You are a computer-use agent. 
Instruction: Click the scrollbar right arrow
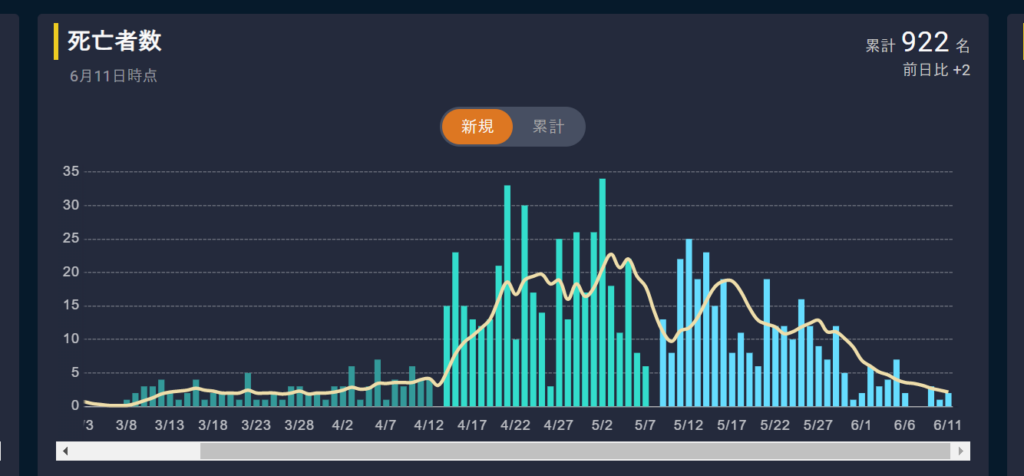tap(961, 451)
